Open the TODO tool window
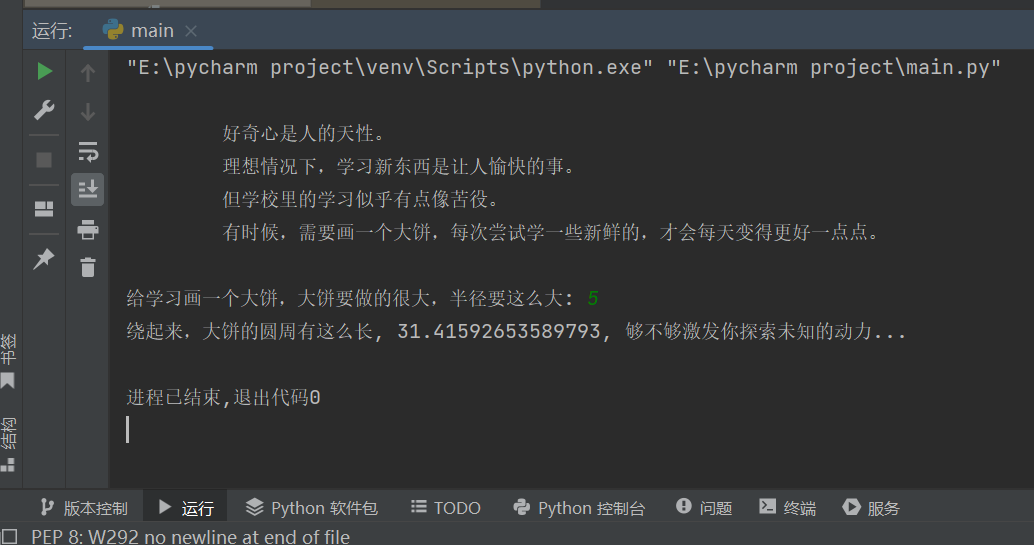Screen dimensions: 1034x545 pyautogui.click(x=446, y=508)
